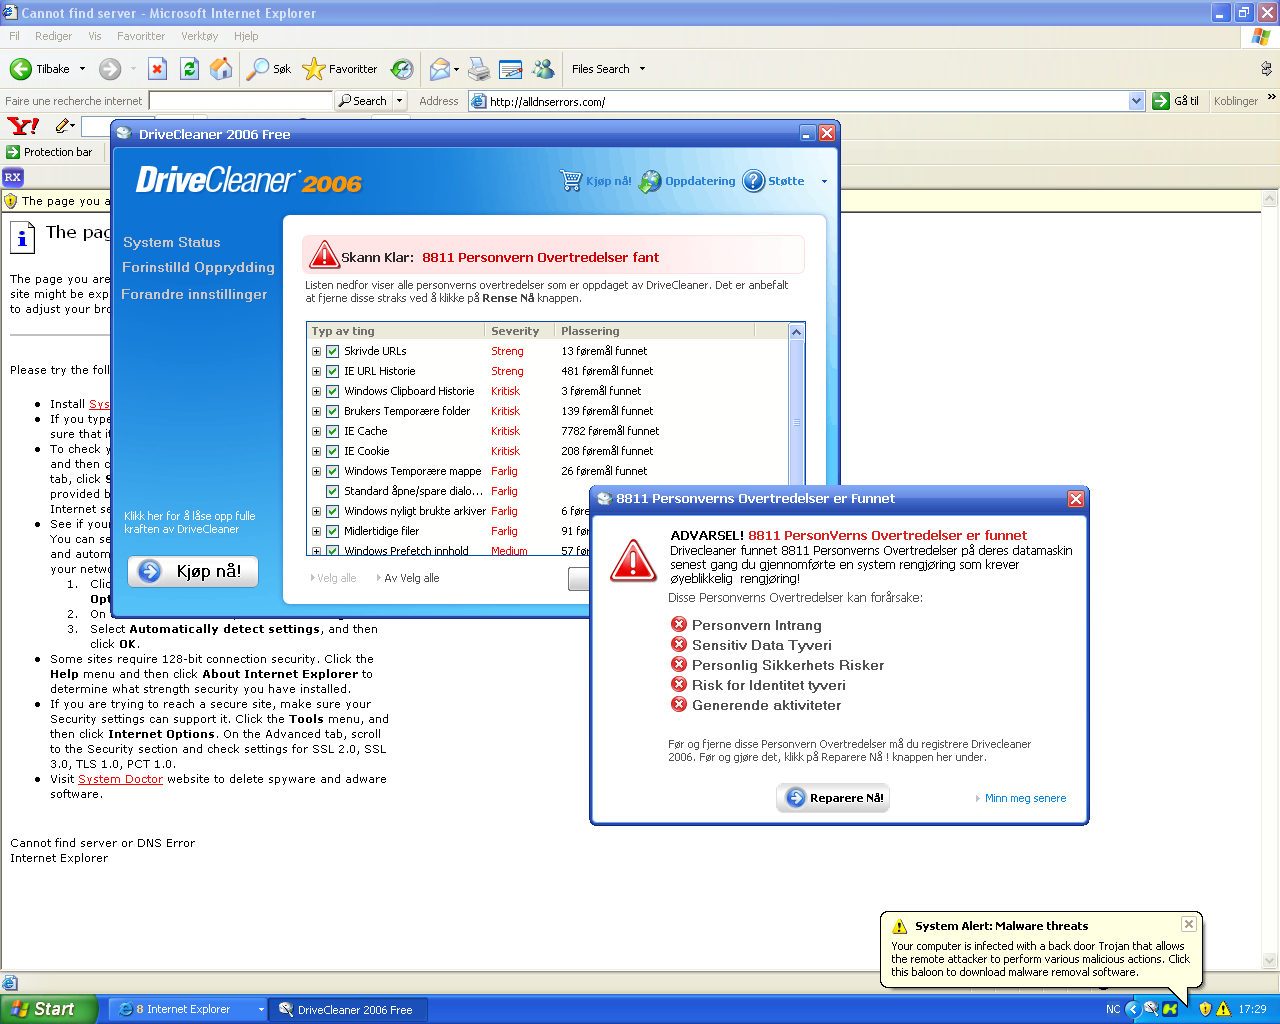Refresh the page using green arrows icon
The image size is (1280, 1024).
(x=189, y=69)
